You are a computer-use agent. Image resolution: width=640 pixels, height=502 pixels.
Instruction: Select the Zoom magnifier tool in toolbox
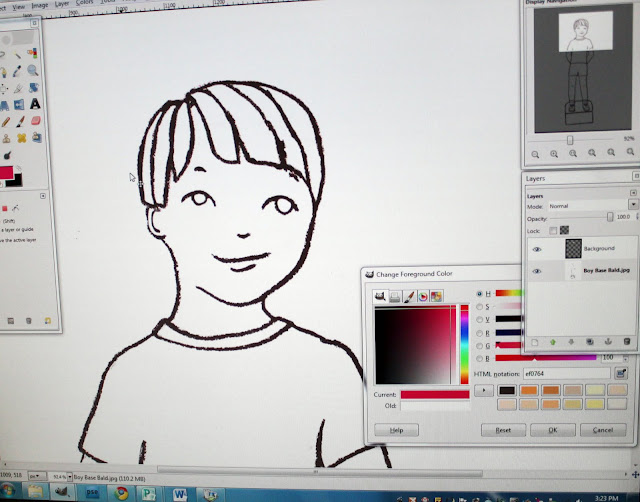pyautogui.click(x=33, y=70)
